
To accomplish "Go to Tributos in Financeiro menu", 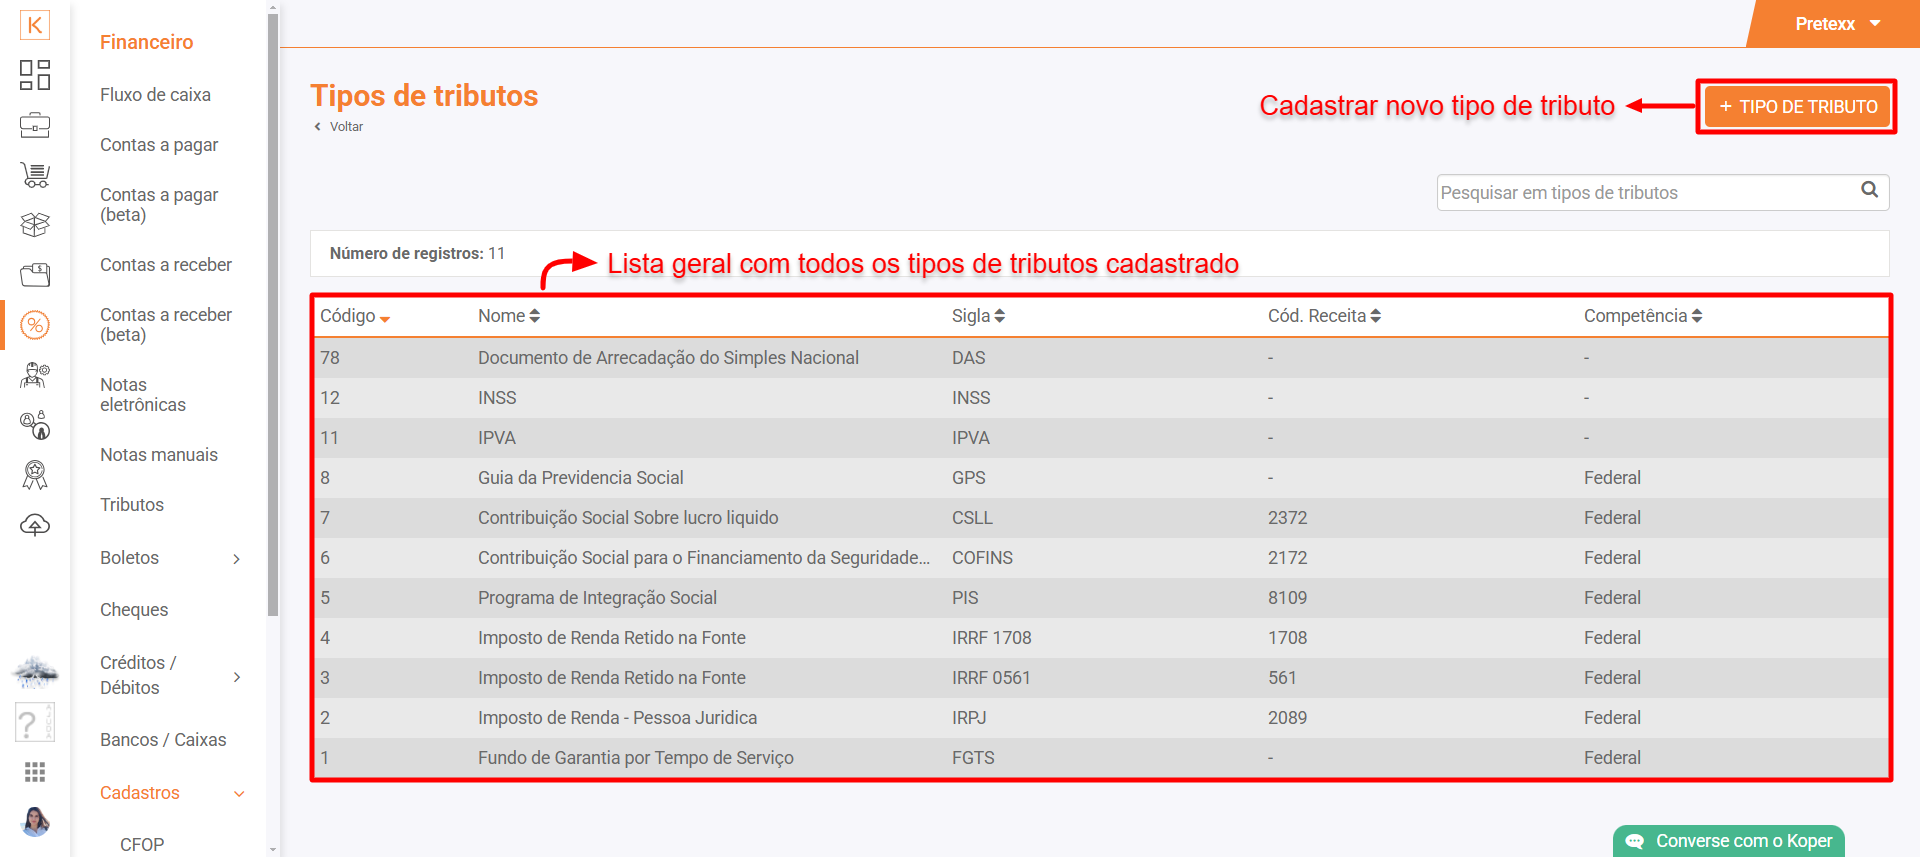I will tap(132, 505).
